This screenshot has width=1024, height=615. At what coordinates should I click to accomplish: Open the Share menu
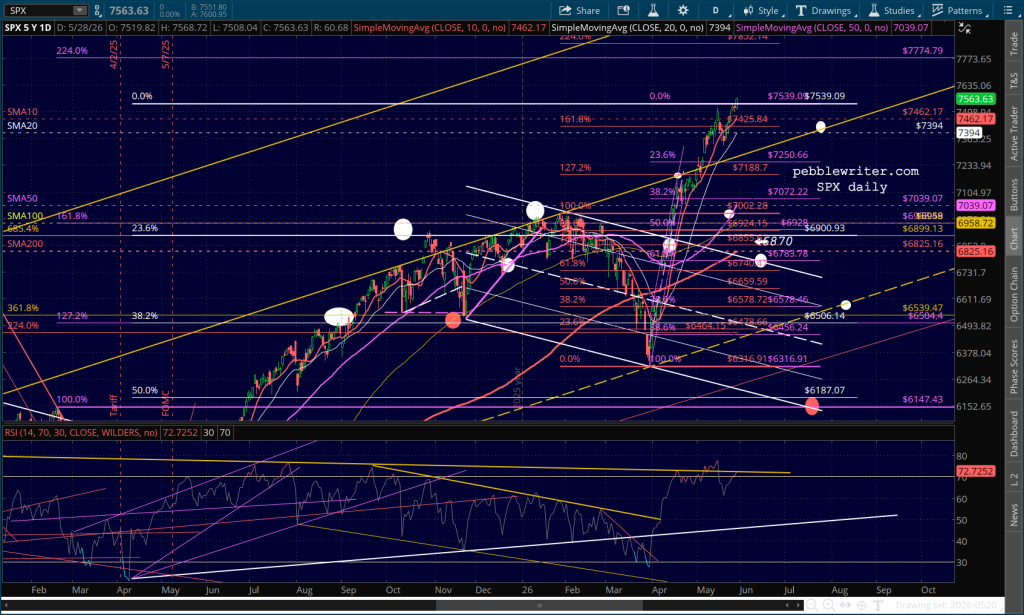pyautogui.click(x=579, y=10)
